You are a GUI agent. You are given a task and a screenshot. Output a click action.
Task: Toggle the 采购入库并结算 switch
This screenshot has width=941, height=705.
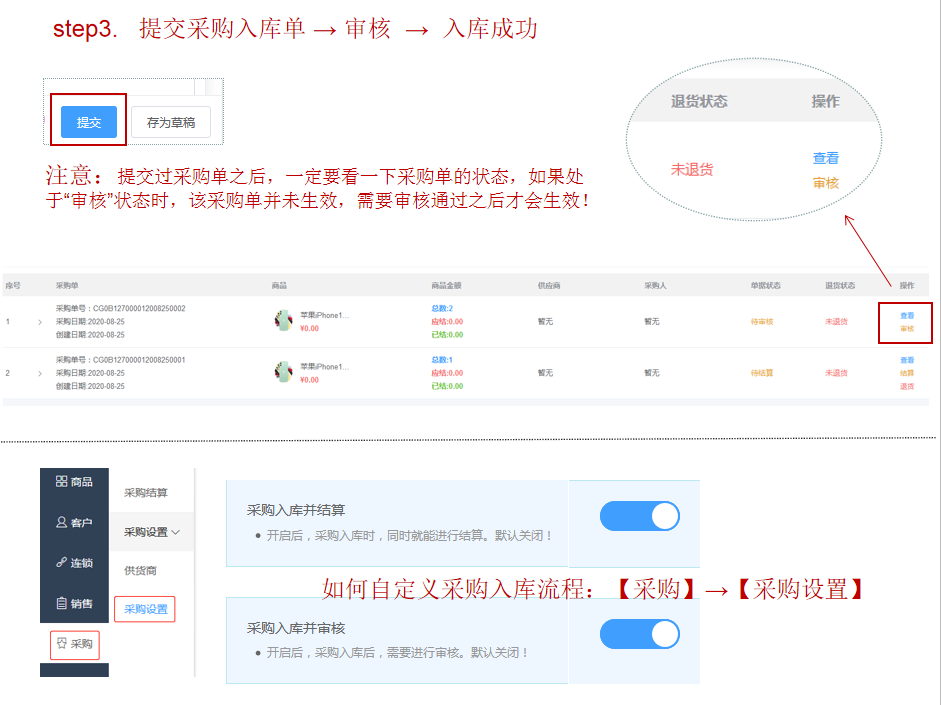[640, 516]
